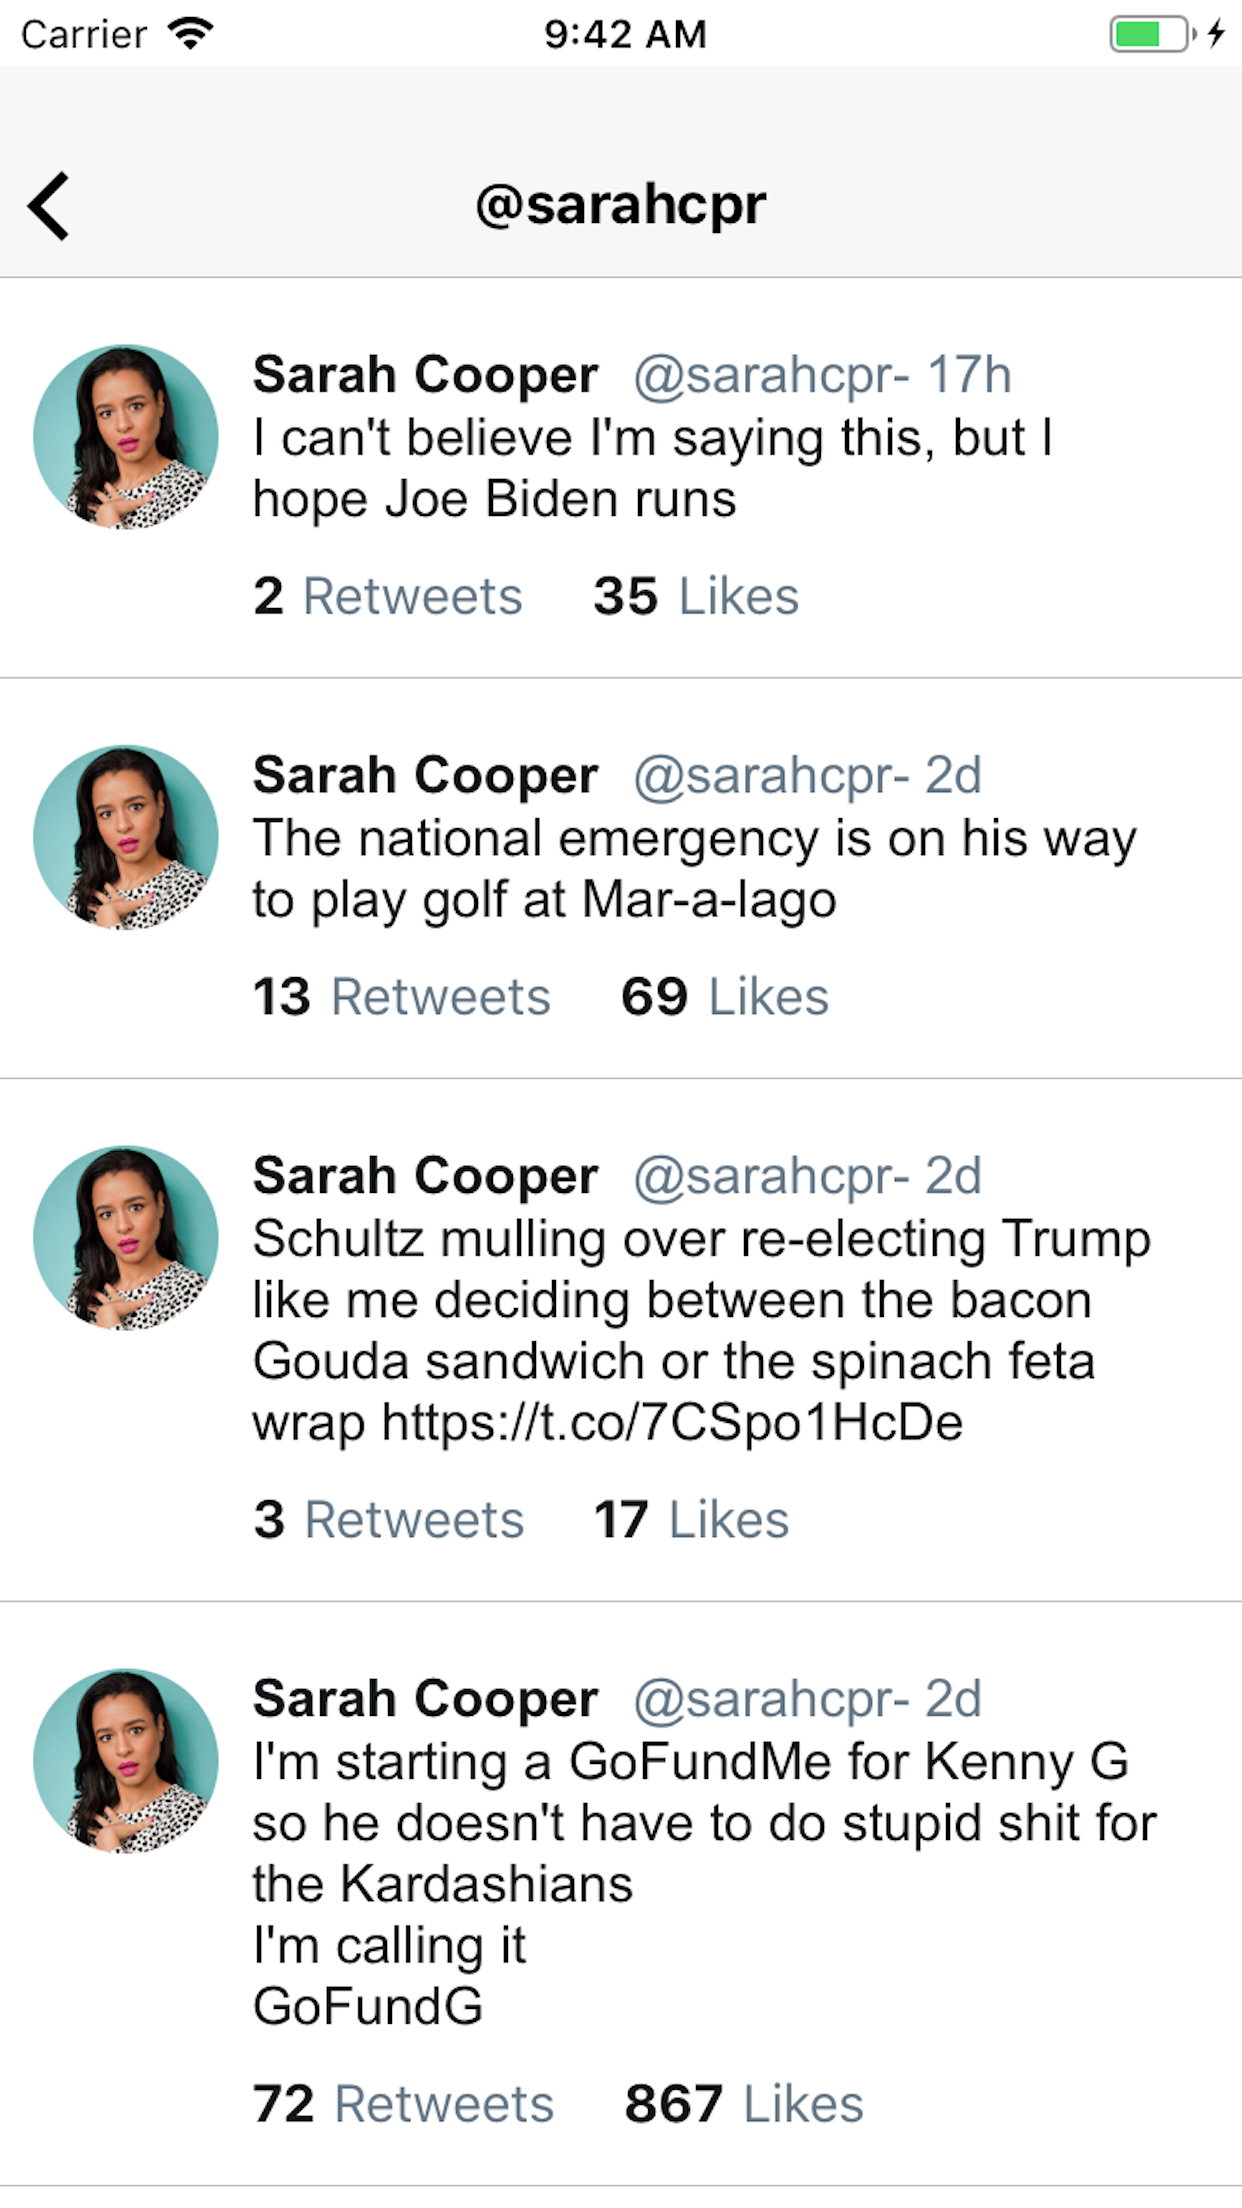Tap 3 Retweets under Schultz tweet
This screenshot has height=2208, width=1242.
[x=389, y=1520]
